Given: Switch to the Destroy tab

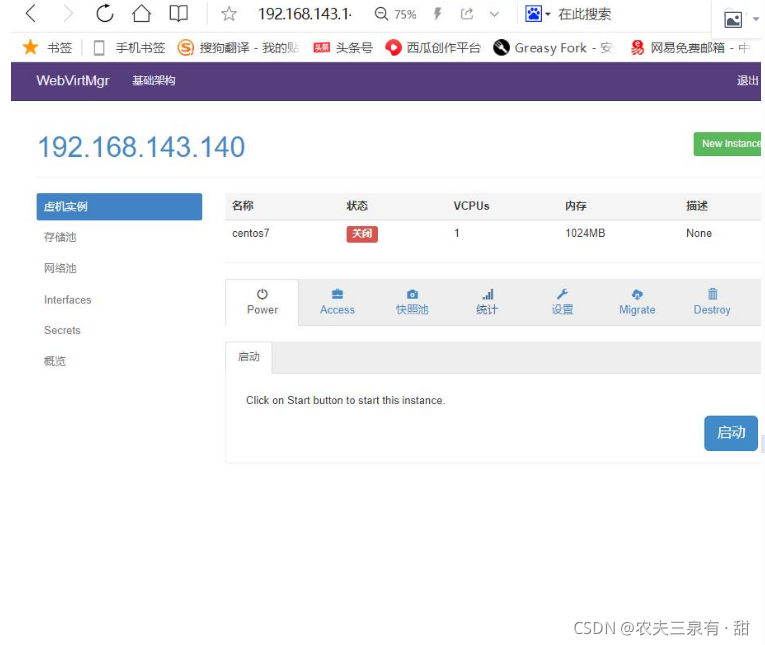Looking at the screenshot, I should 712,302.
